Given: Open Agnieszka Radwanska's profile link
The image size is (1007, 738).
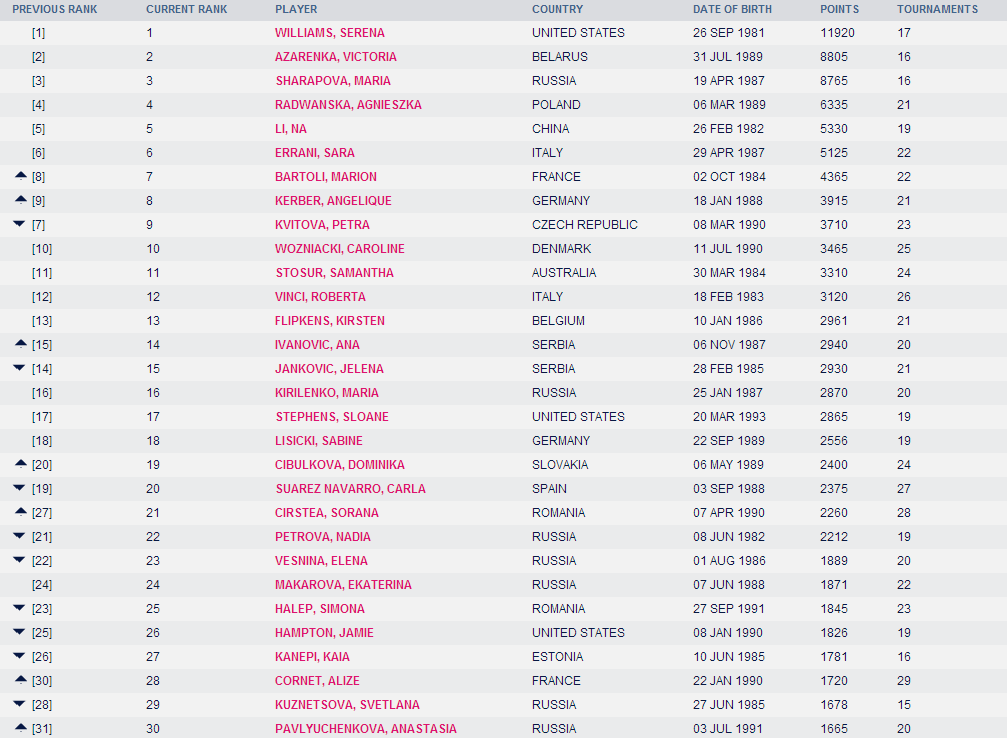Looking at the screenshot, I should tap(348, 105).
